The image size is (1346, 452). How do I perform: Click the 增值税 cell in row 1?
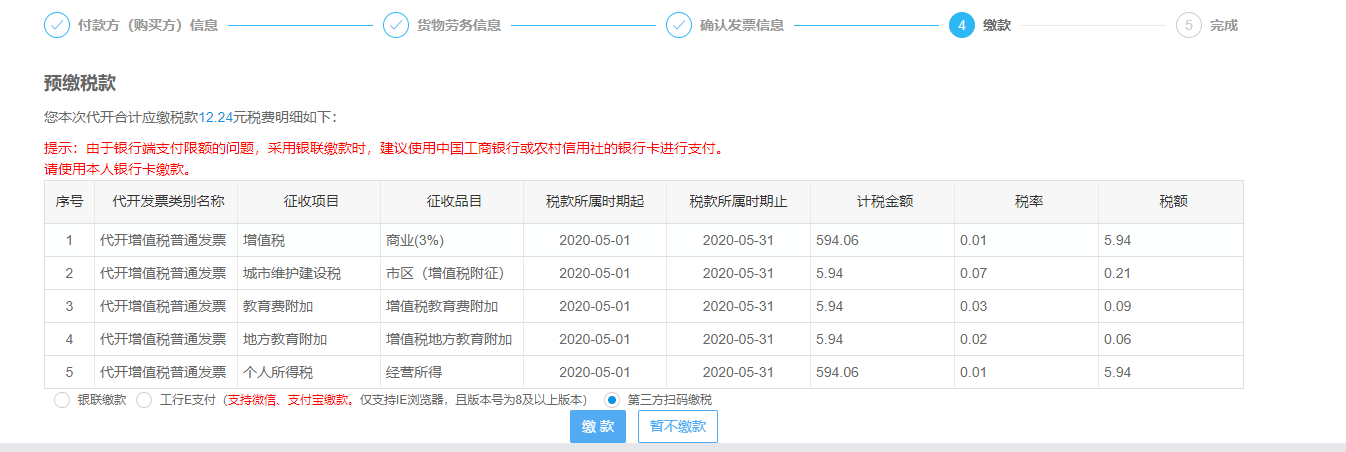click(309, 240)
